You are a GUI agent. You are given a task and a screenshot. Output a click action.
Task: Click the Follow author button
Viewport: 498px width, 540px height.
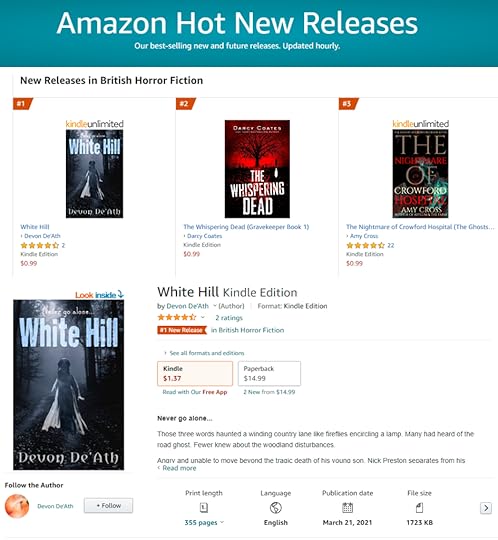coord(108,506)
